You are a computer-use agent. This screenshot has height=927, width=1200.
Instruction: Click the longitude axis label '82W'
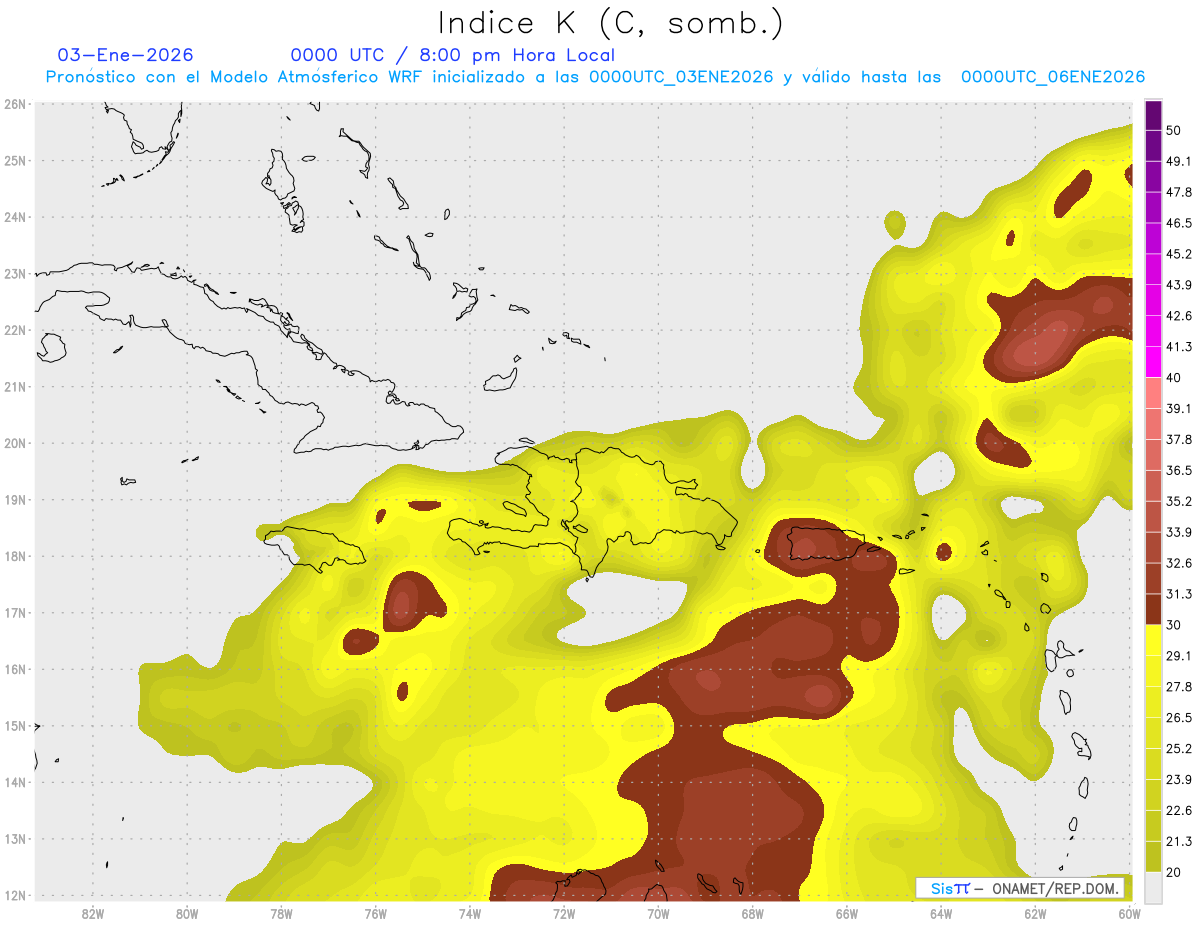tap(92, 913)
